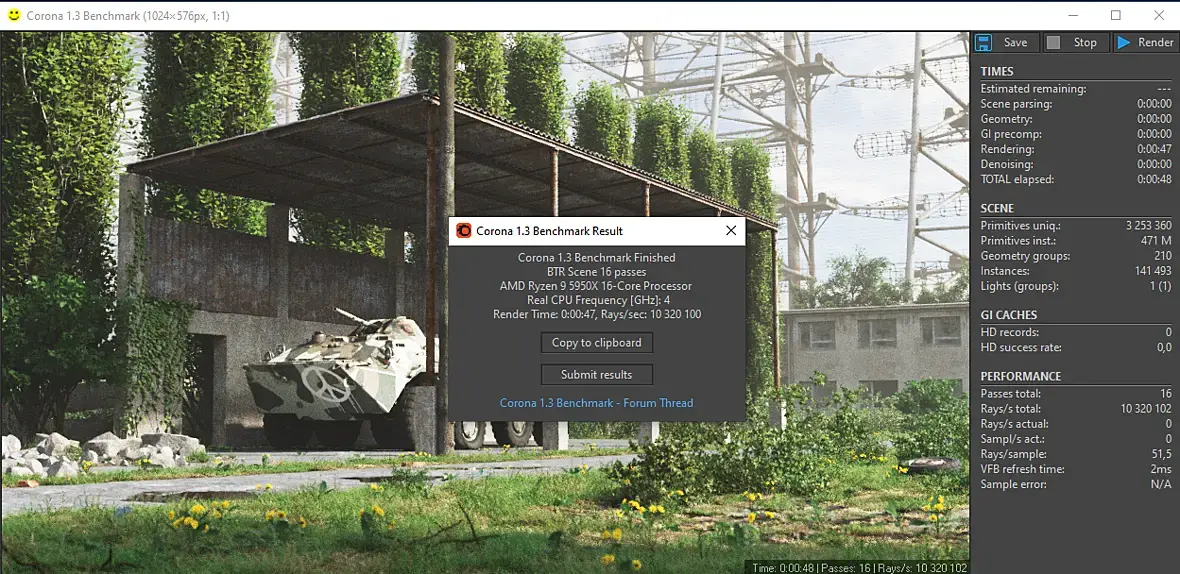Screen dimensions: 1180x574
Task: Click the SCENE section header
Action: click(x=997, y=208)
